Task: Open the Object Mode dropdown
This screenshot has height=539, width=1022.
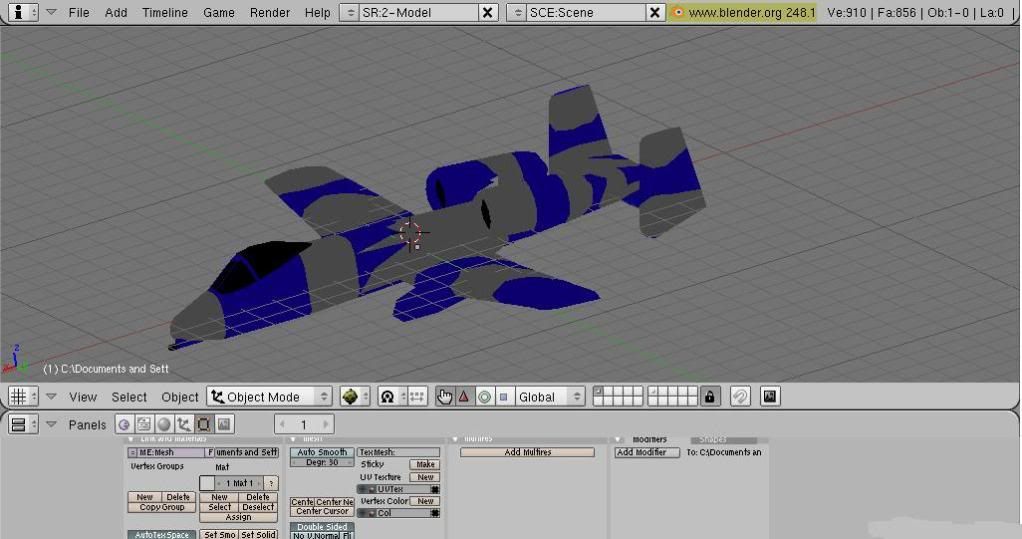Action: click(x=269, y=396)
